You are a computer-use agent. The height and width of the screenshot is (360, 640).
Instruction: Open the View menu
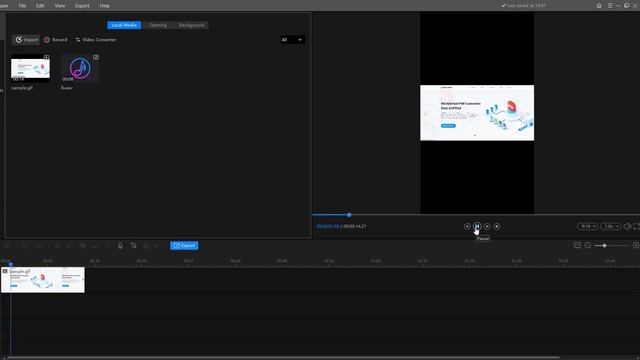coord(60,6)
